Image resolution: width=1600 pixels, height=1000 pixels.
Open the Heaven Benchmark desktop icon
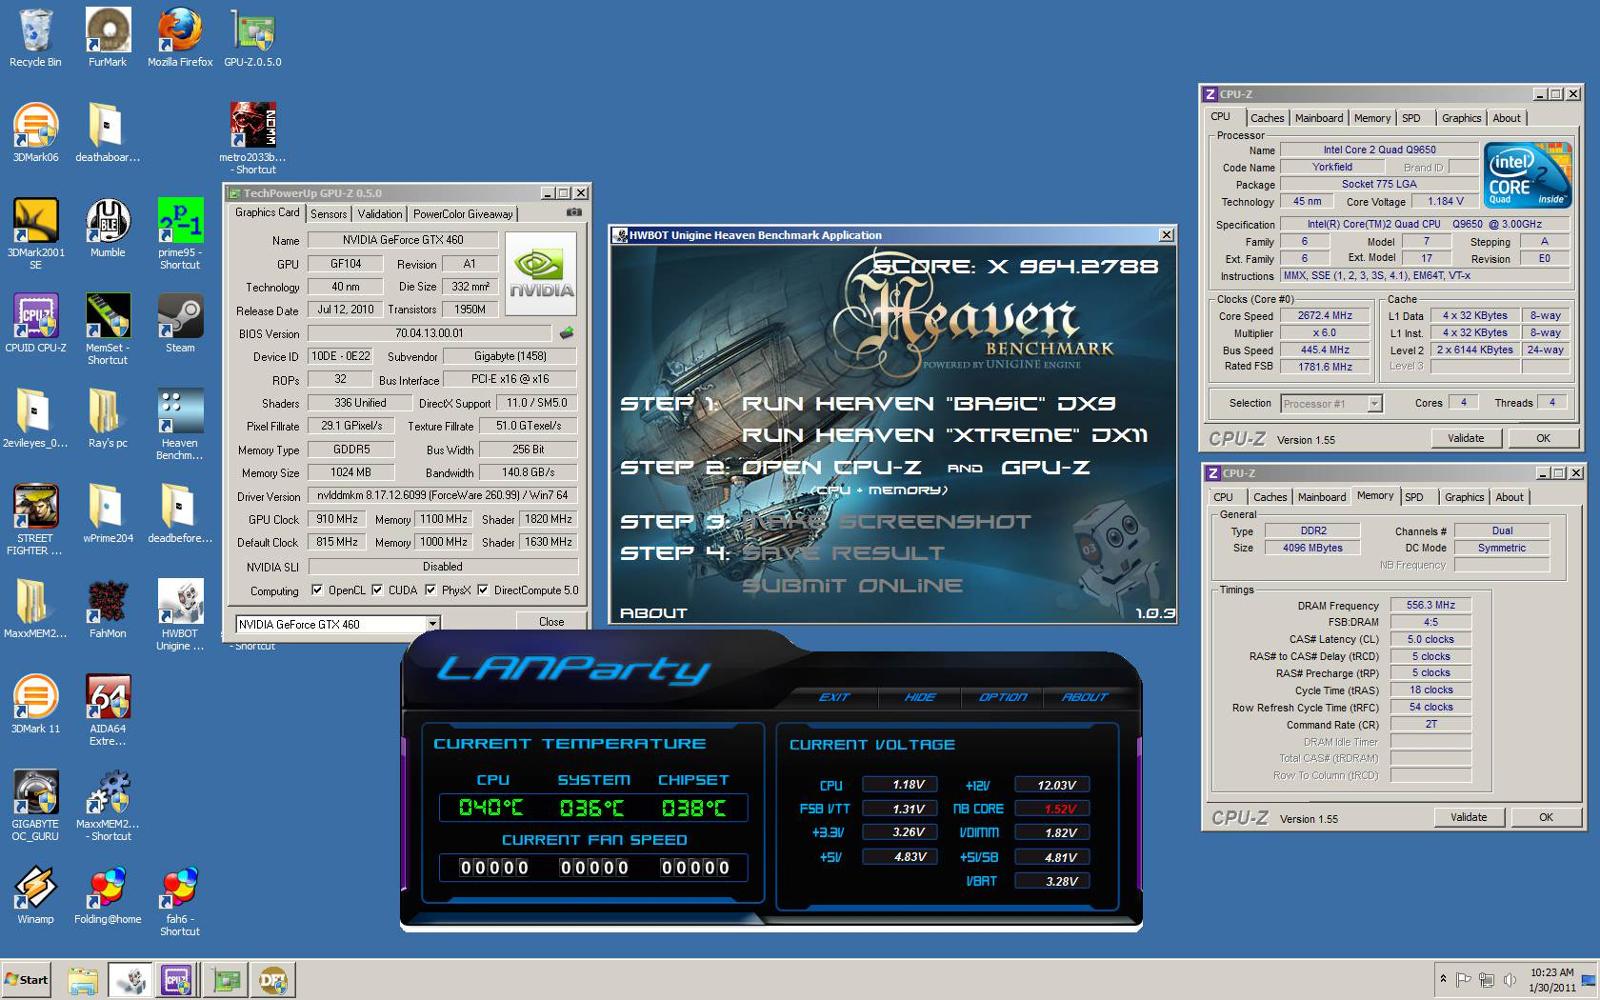point(180,424)
